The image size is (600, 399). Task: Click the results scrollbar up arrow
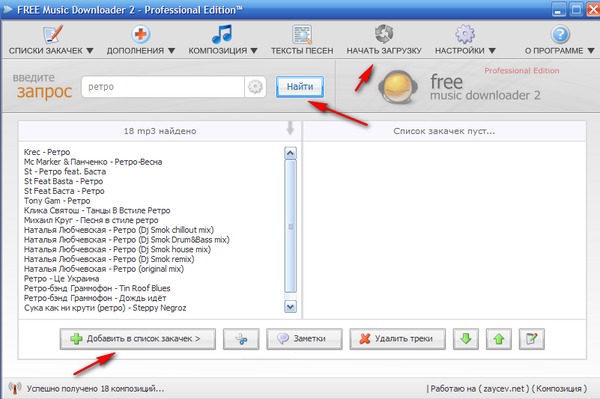[290, 153]
